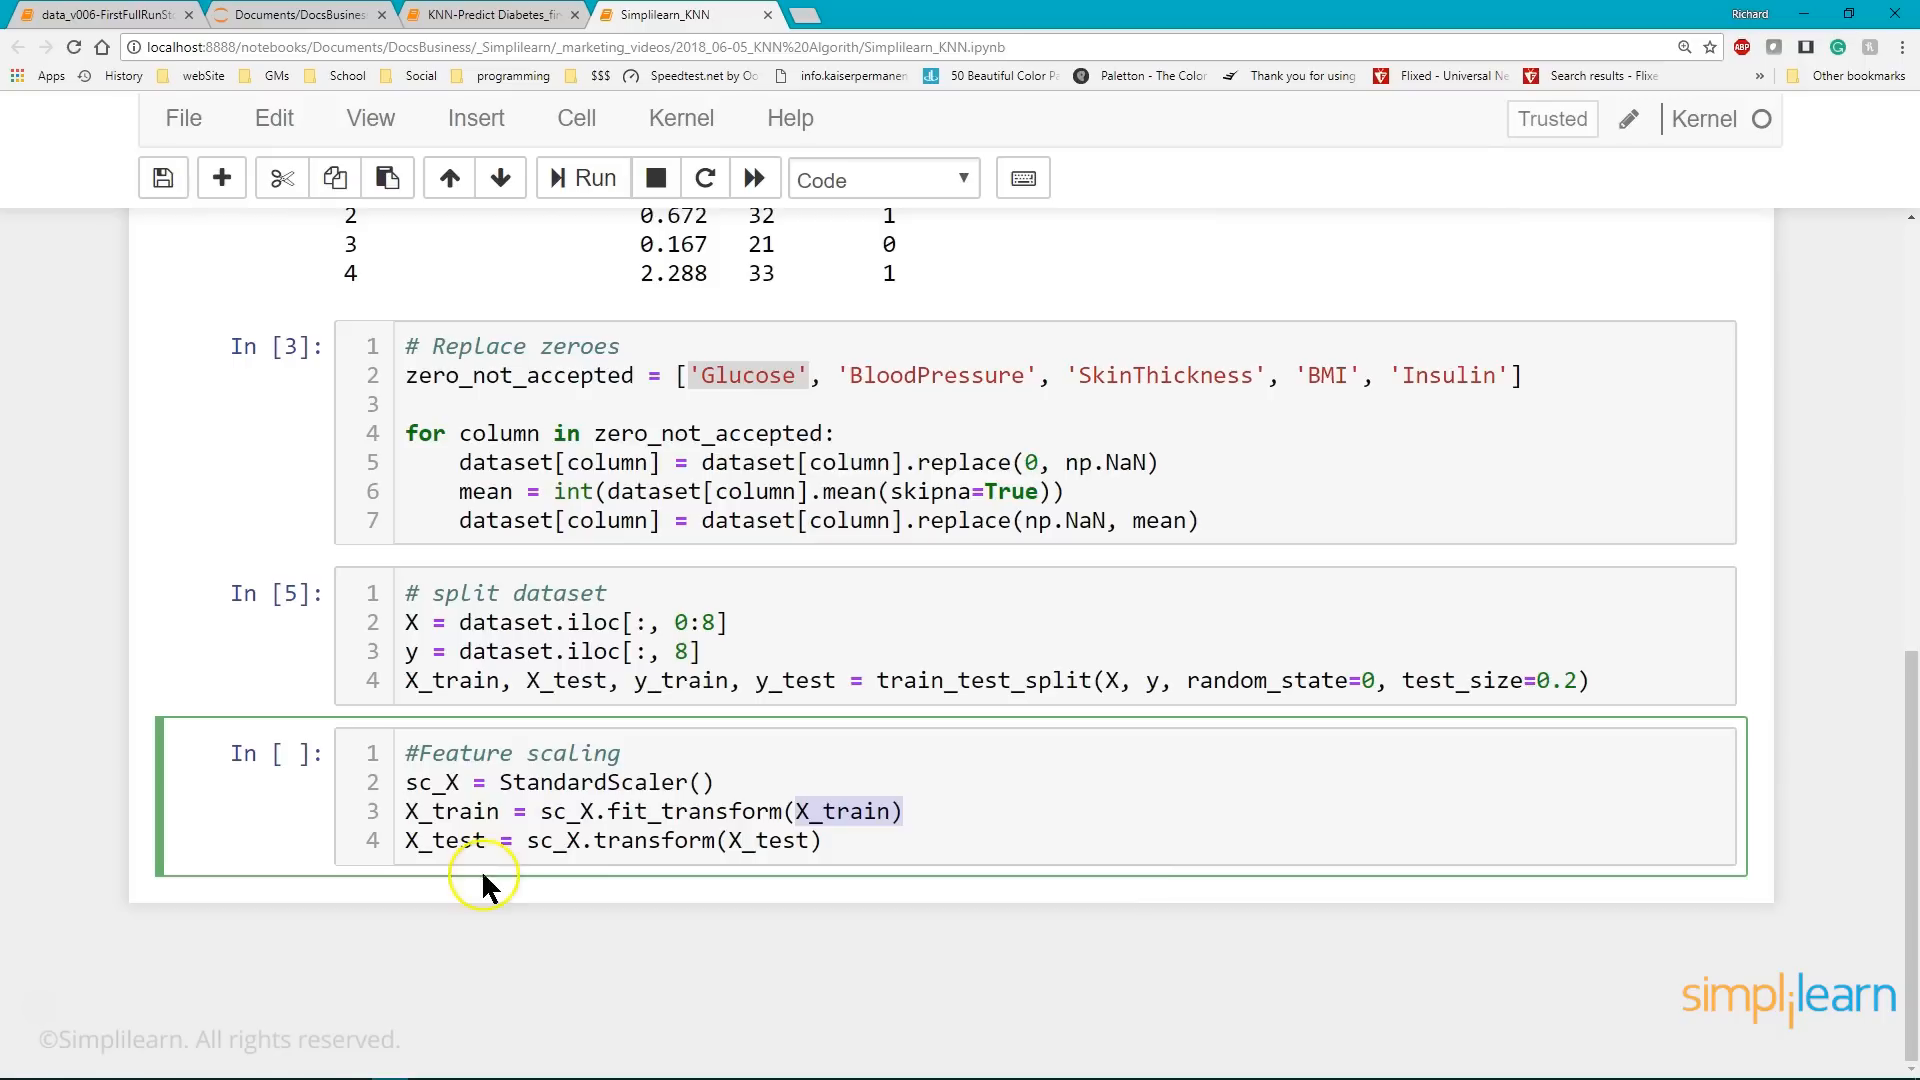Viewport: 1920px width, 1080px height.
Task: Click the Cut selected cells icon
Action: tap(280, 178)
